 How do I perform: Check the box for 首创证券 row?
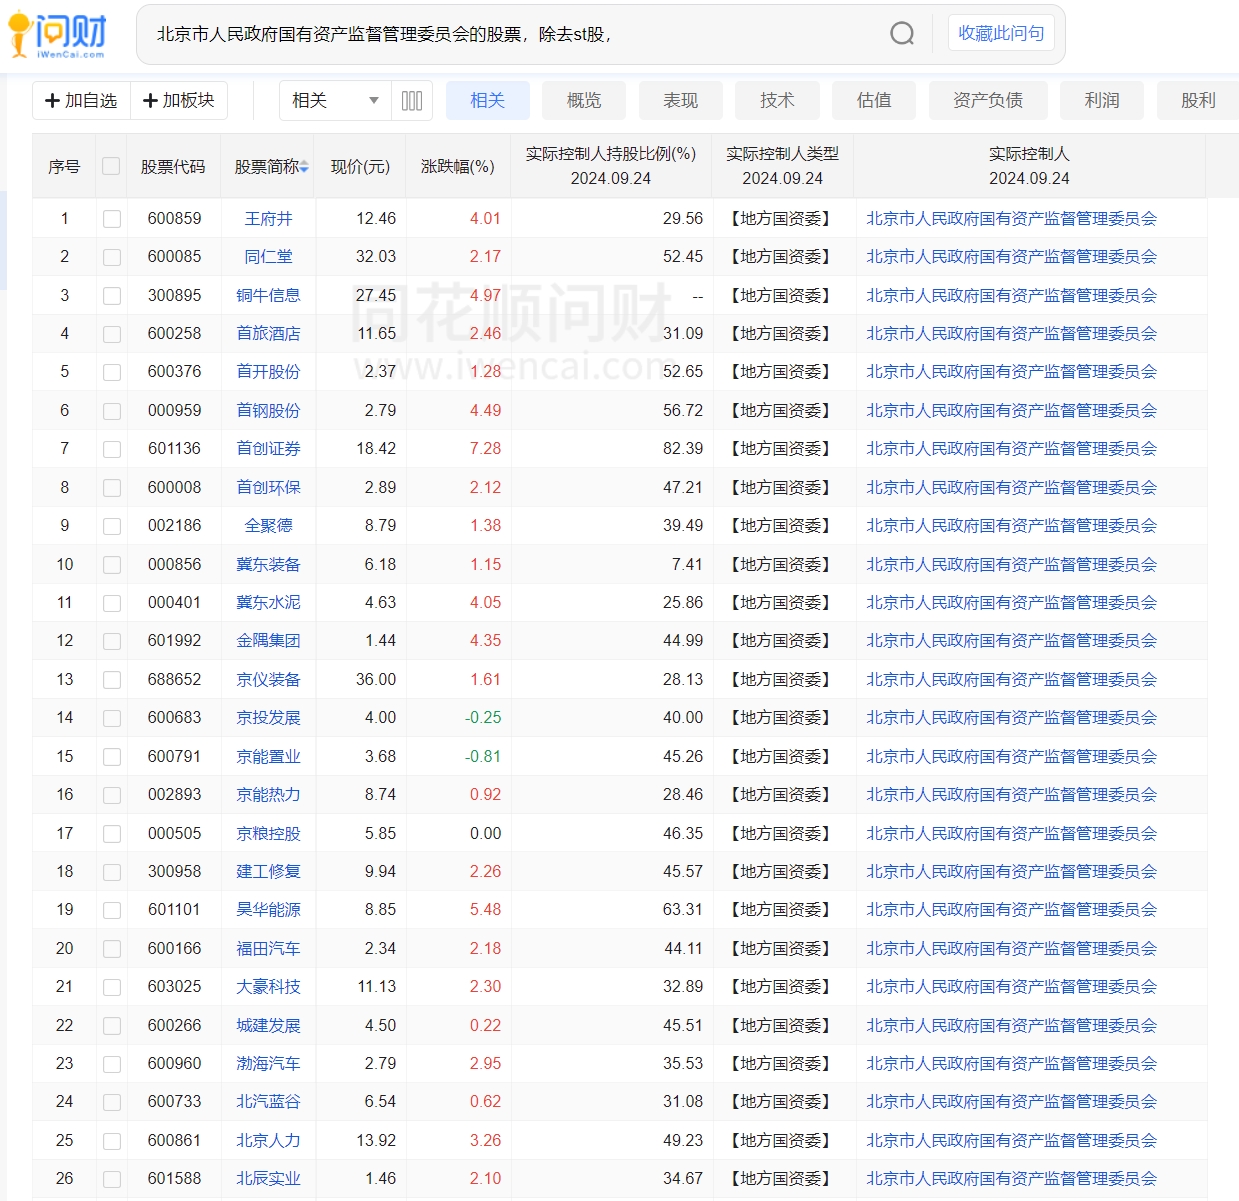[112, 449]
